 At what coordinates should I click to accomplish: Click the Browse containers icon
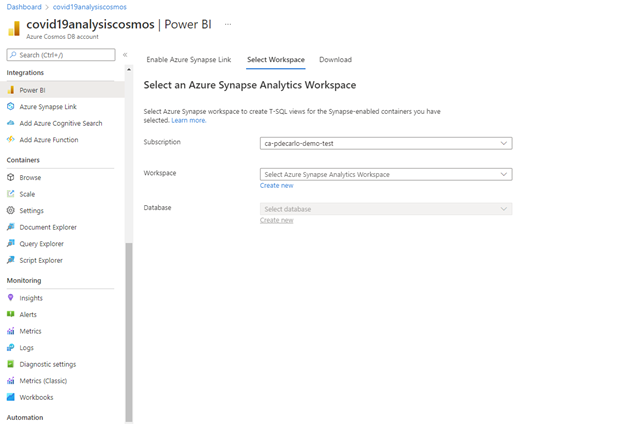pyautogui.click(x=11, y=177)
